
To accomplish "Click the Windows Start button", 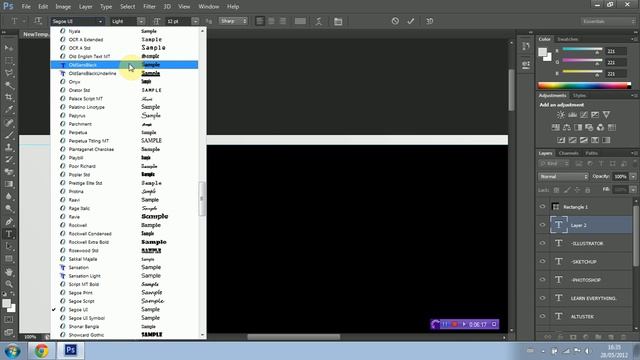I will pos(12,351).
